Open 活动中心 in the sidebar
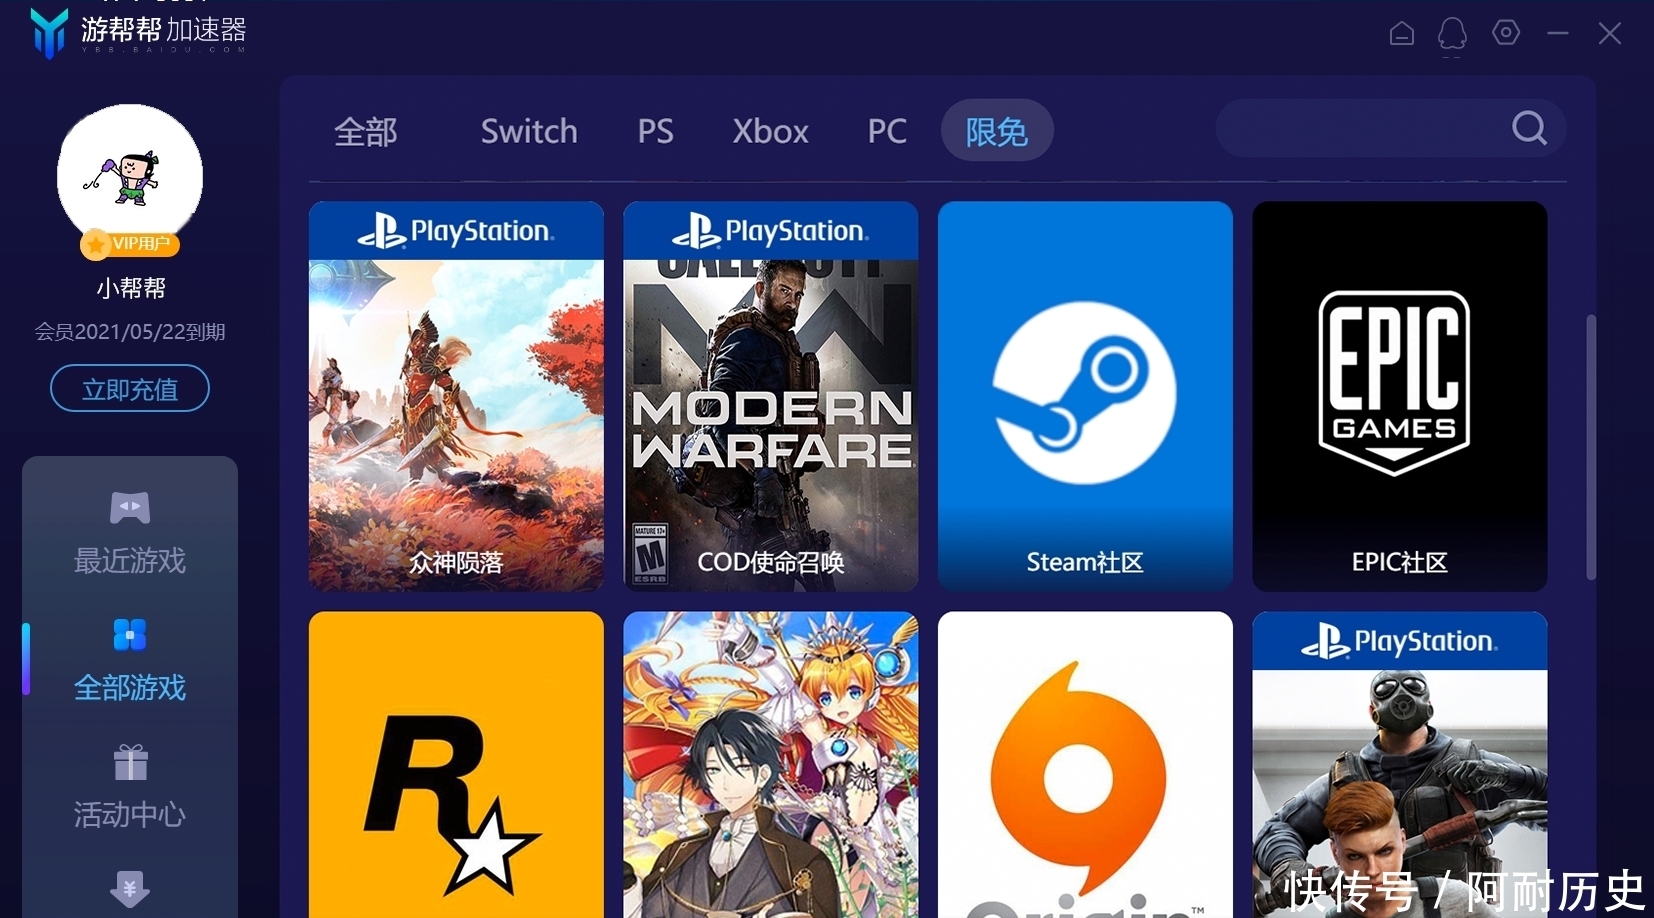This screenshot has height=918, width=1654. 130,788
